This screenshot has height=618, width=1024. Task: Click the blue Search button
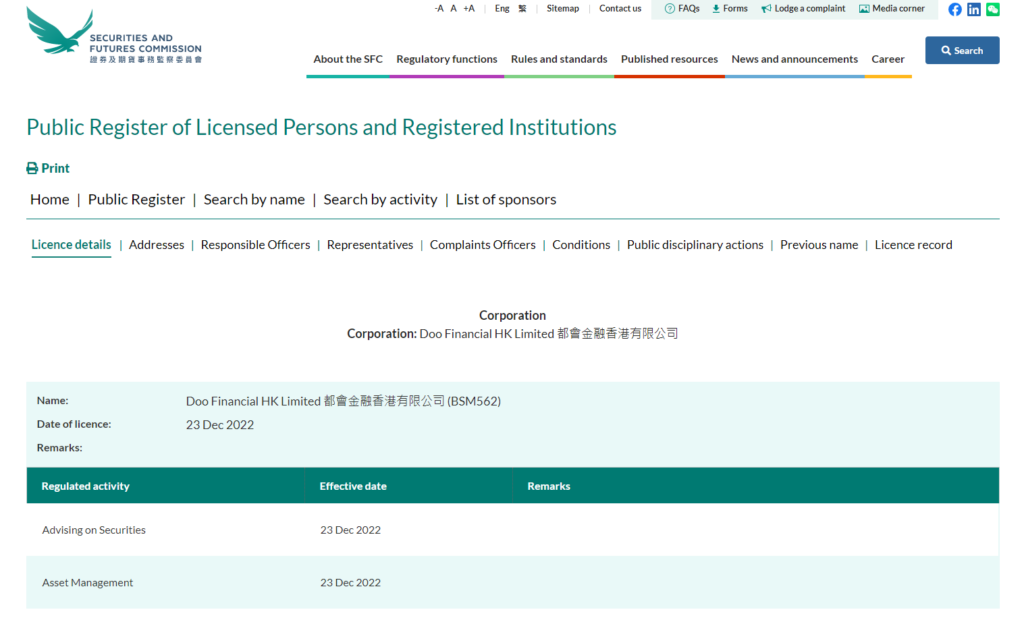click(962, 50)
